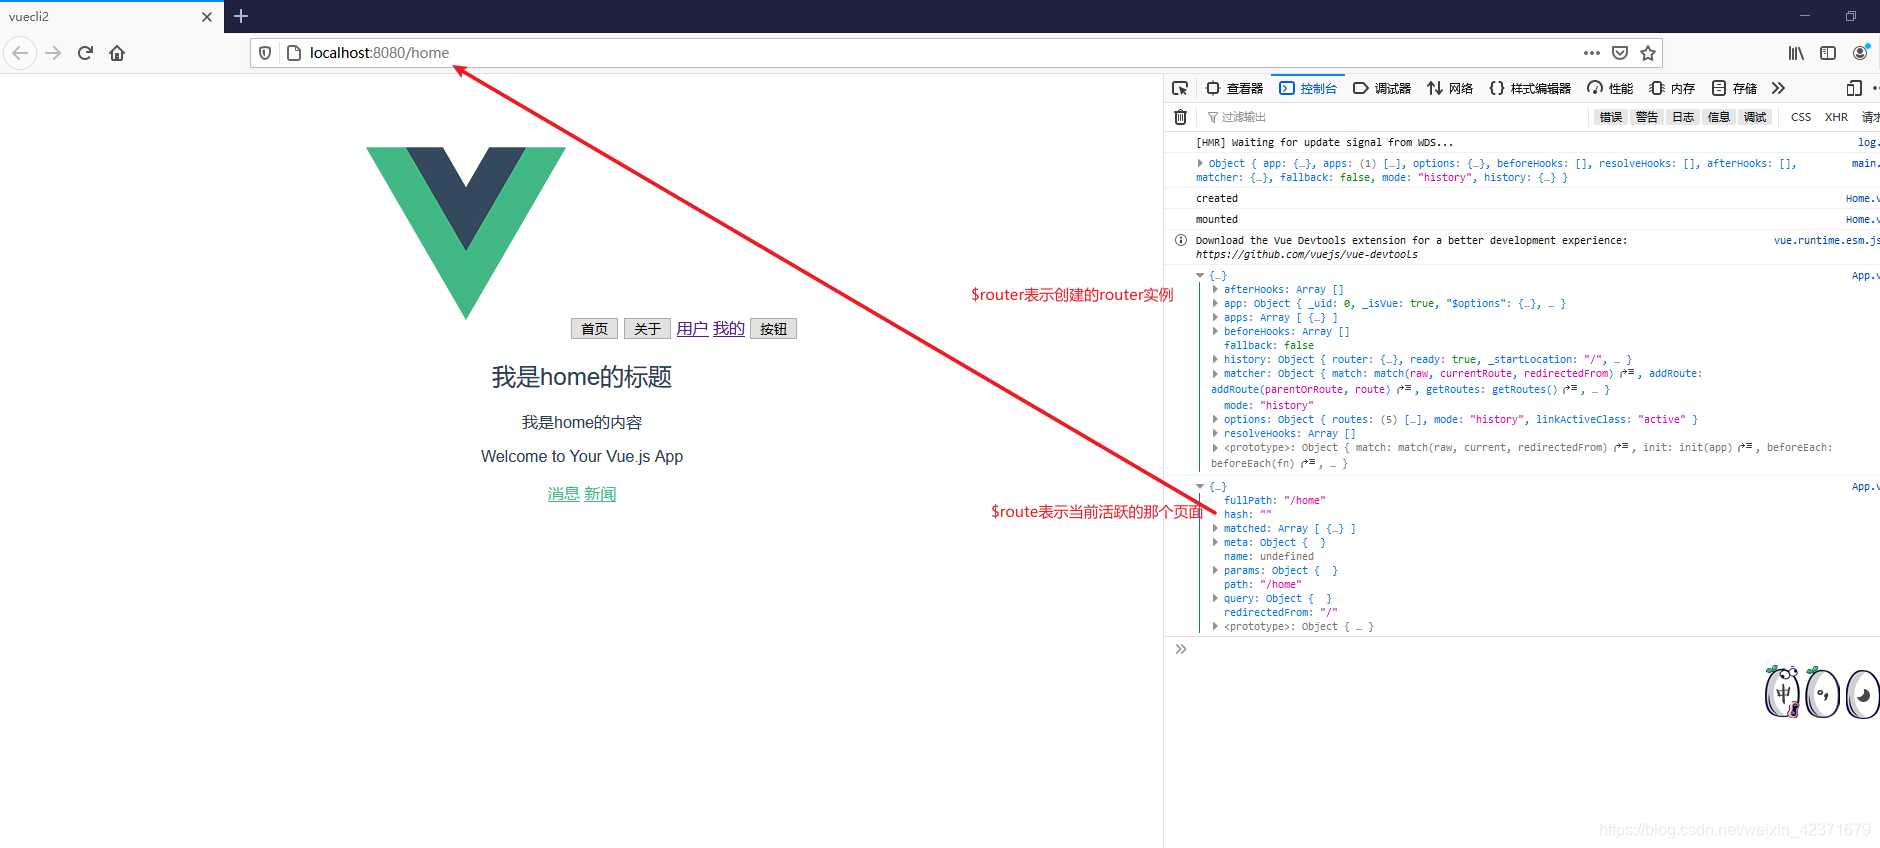
Task: Open page actions three-dot menu in the address bar
Action: 1592,53
